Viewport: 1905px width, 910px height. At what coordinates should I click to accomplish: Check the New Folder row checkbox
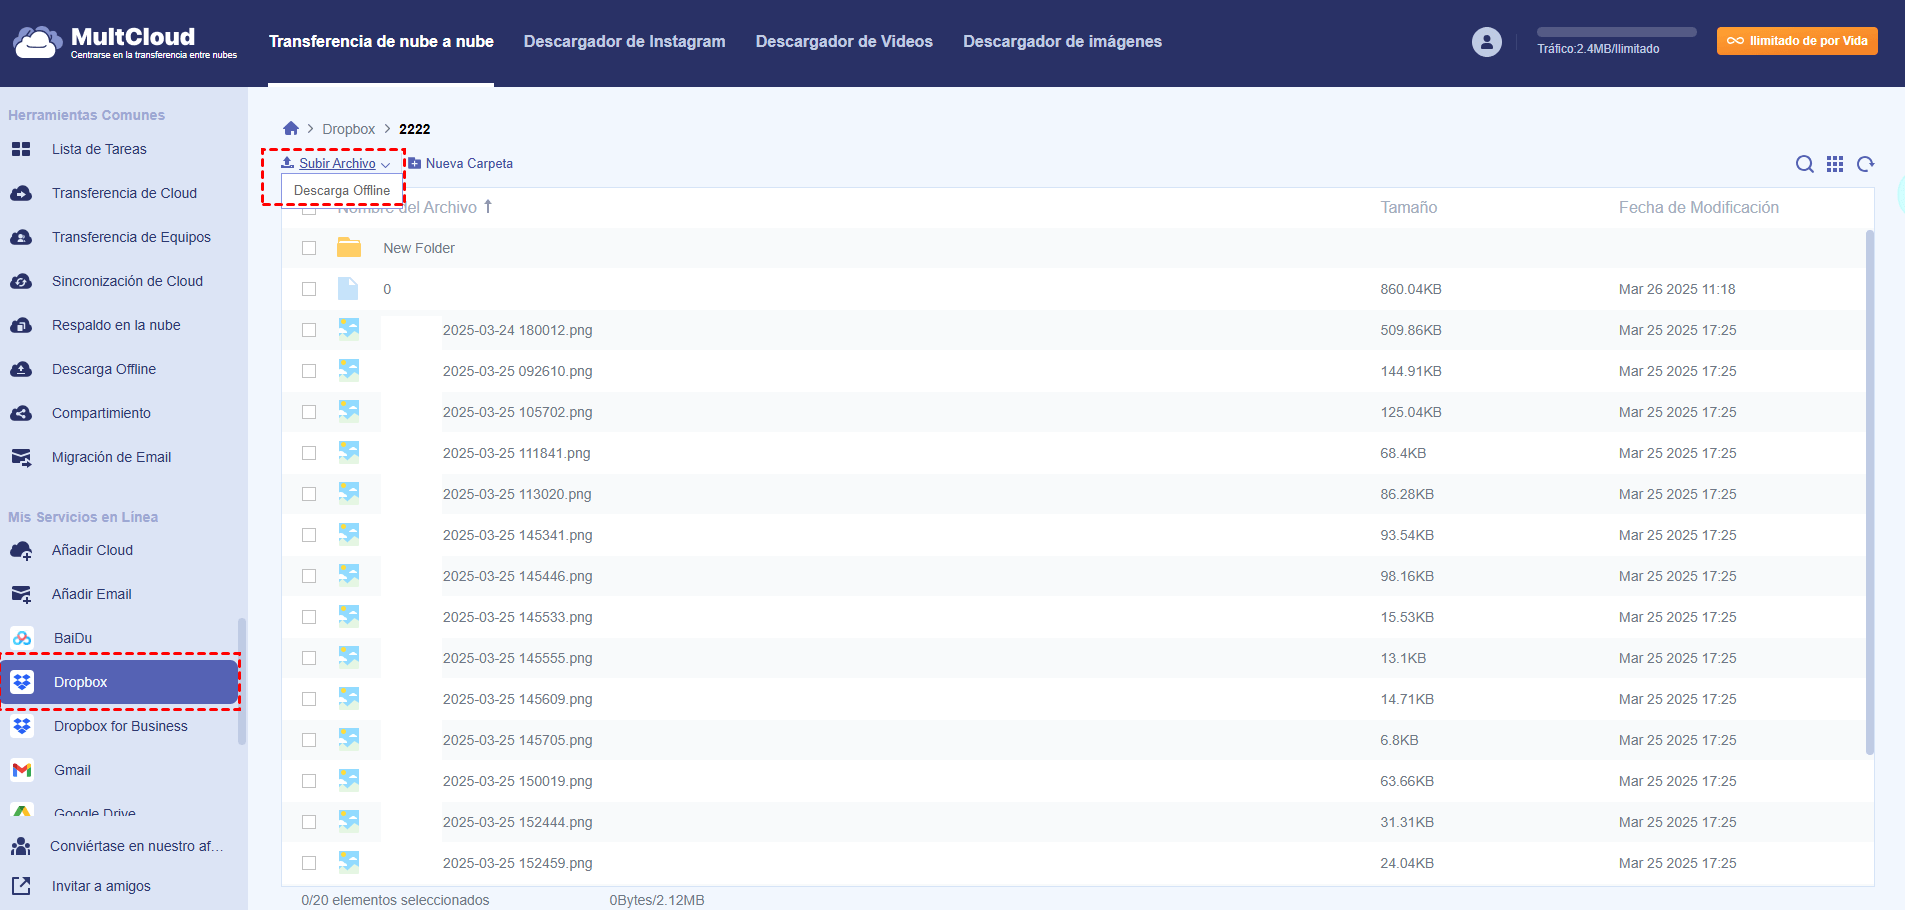coord(309,248)
